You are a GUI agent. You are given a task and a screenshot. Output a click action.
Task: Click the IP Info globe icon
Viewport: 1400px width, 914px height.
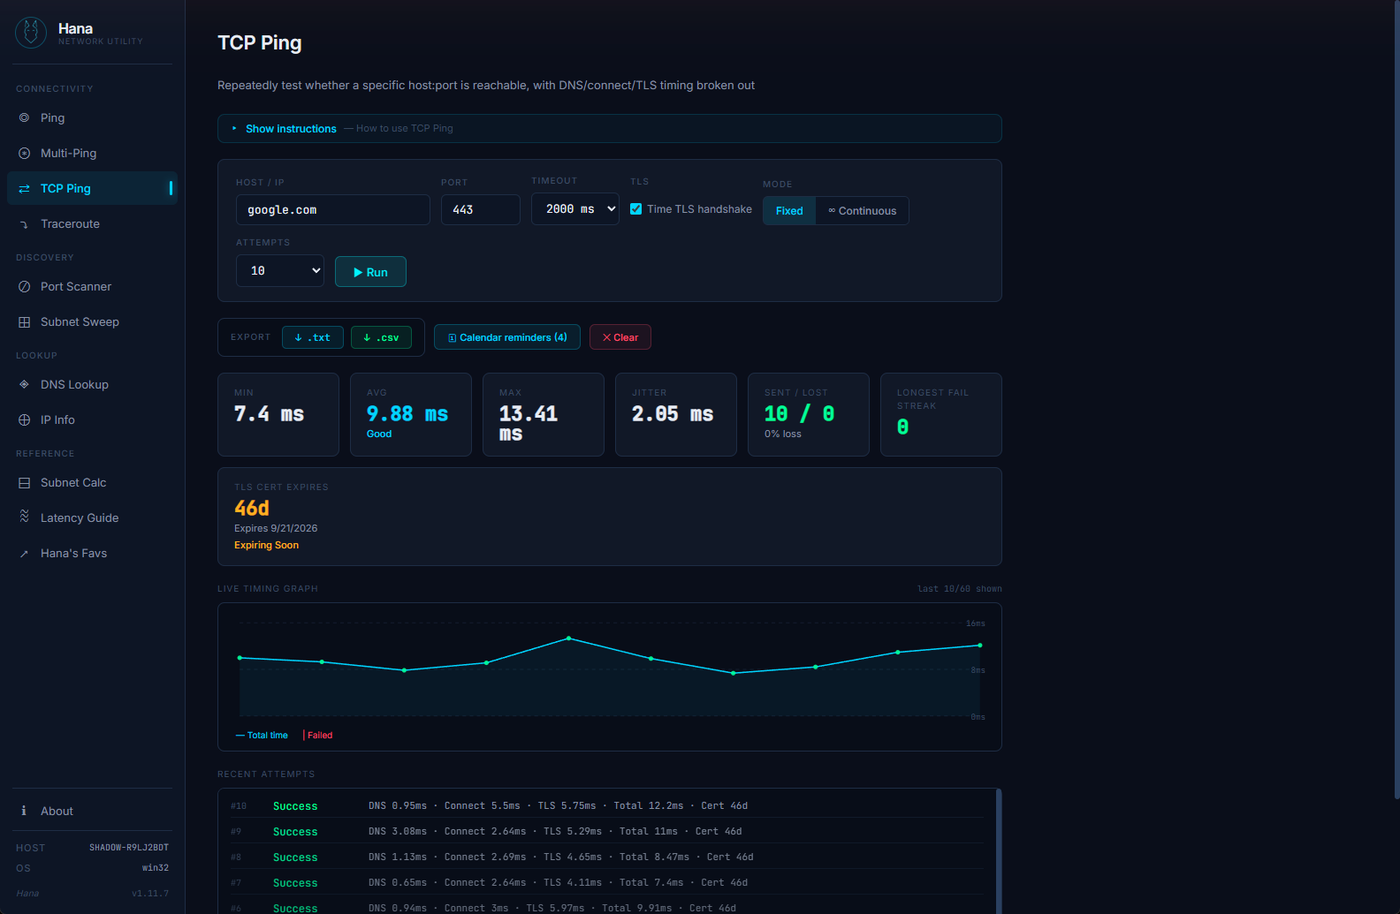tap(24, 420)
